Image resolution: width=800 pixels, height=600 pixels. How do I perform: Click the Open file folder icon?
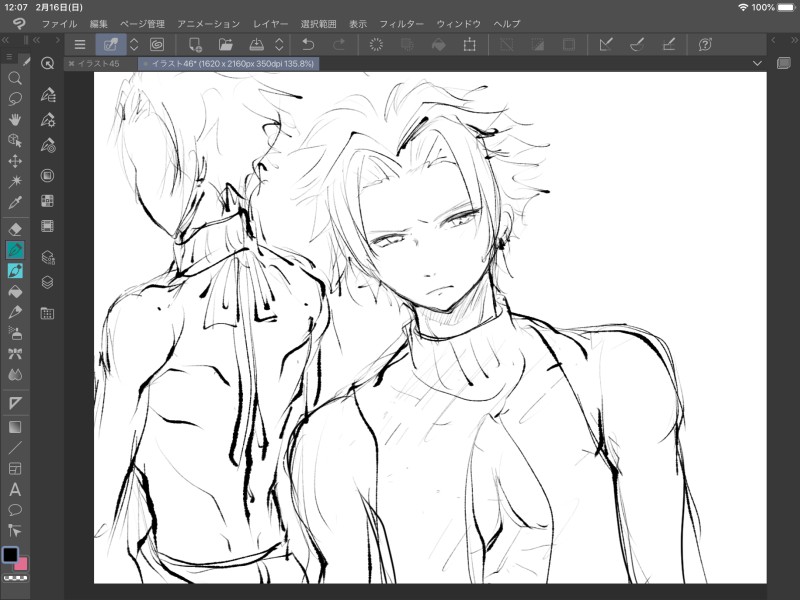coord(226,44)
